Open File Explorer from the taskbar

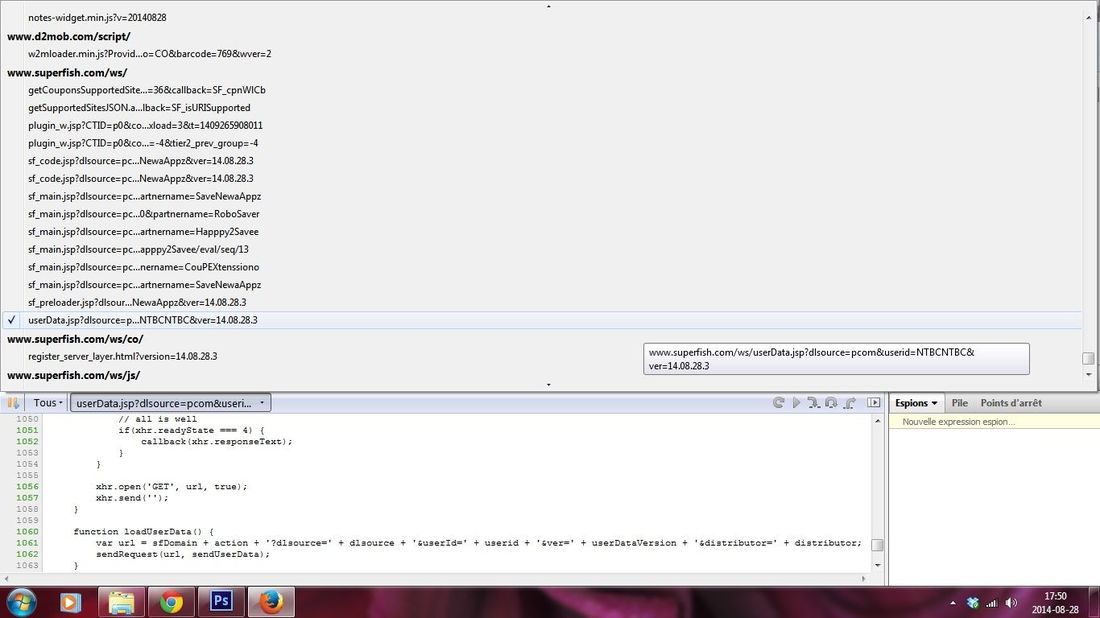coord(121,603)
